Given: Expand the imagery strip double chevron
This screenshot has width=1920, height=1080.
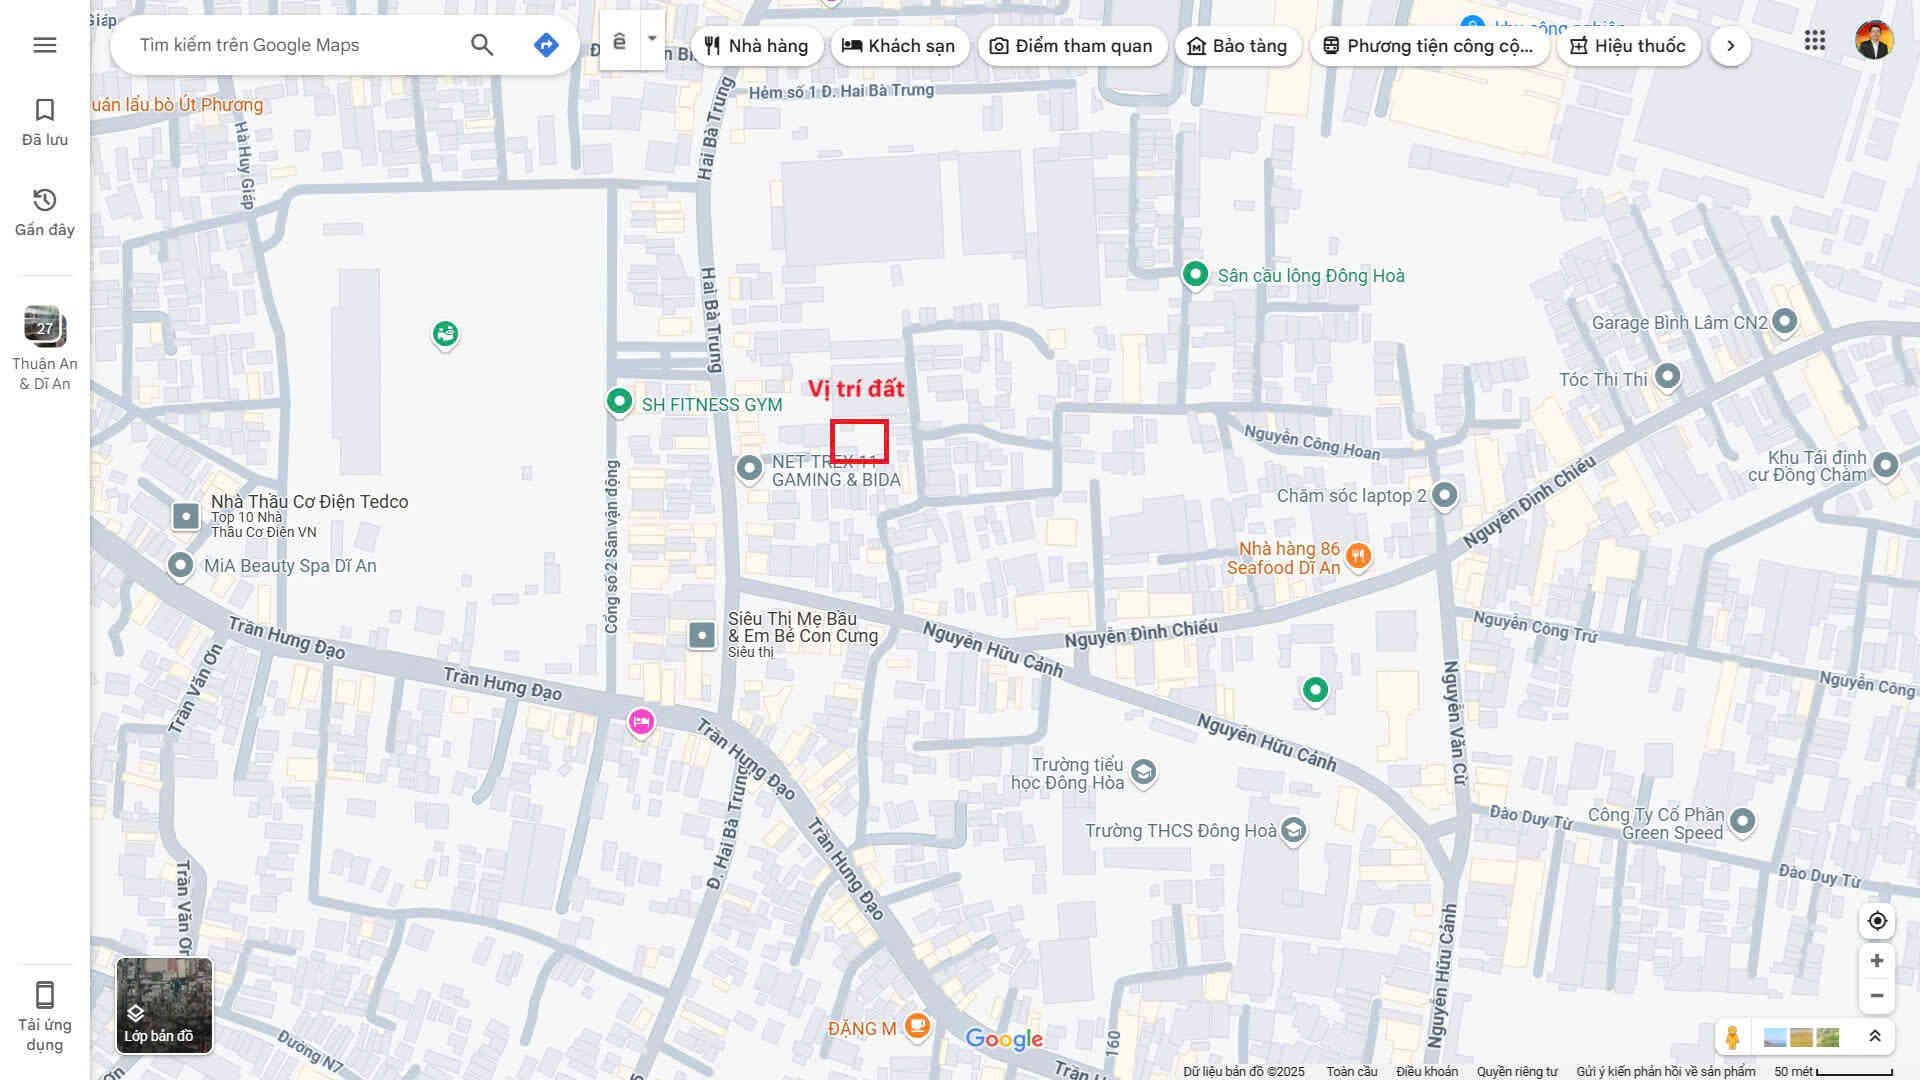Looking at the screenshot, I should tap(1875, 1037).
